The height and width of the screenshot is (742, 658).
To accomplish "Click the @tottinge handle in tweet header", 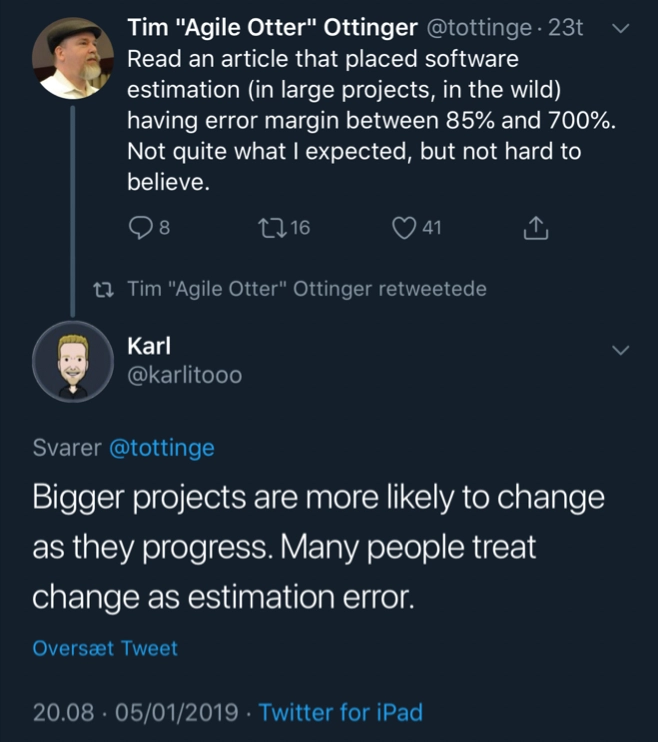I will (x=479, y=28).
